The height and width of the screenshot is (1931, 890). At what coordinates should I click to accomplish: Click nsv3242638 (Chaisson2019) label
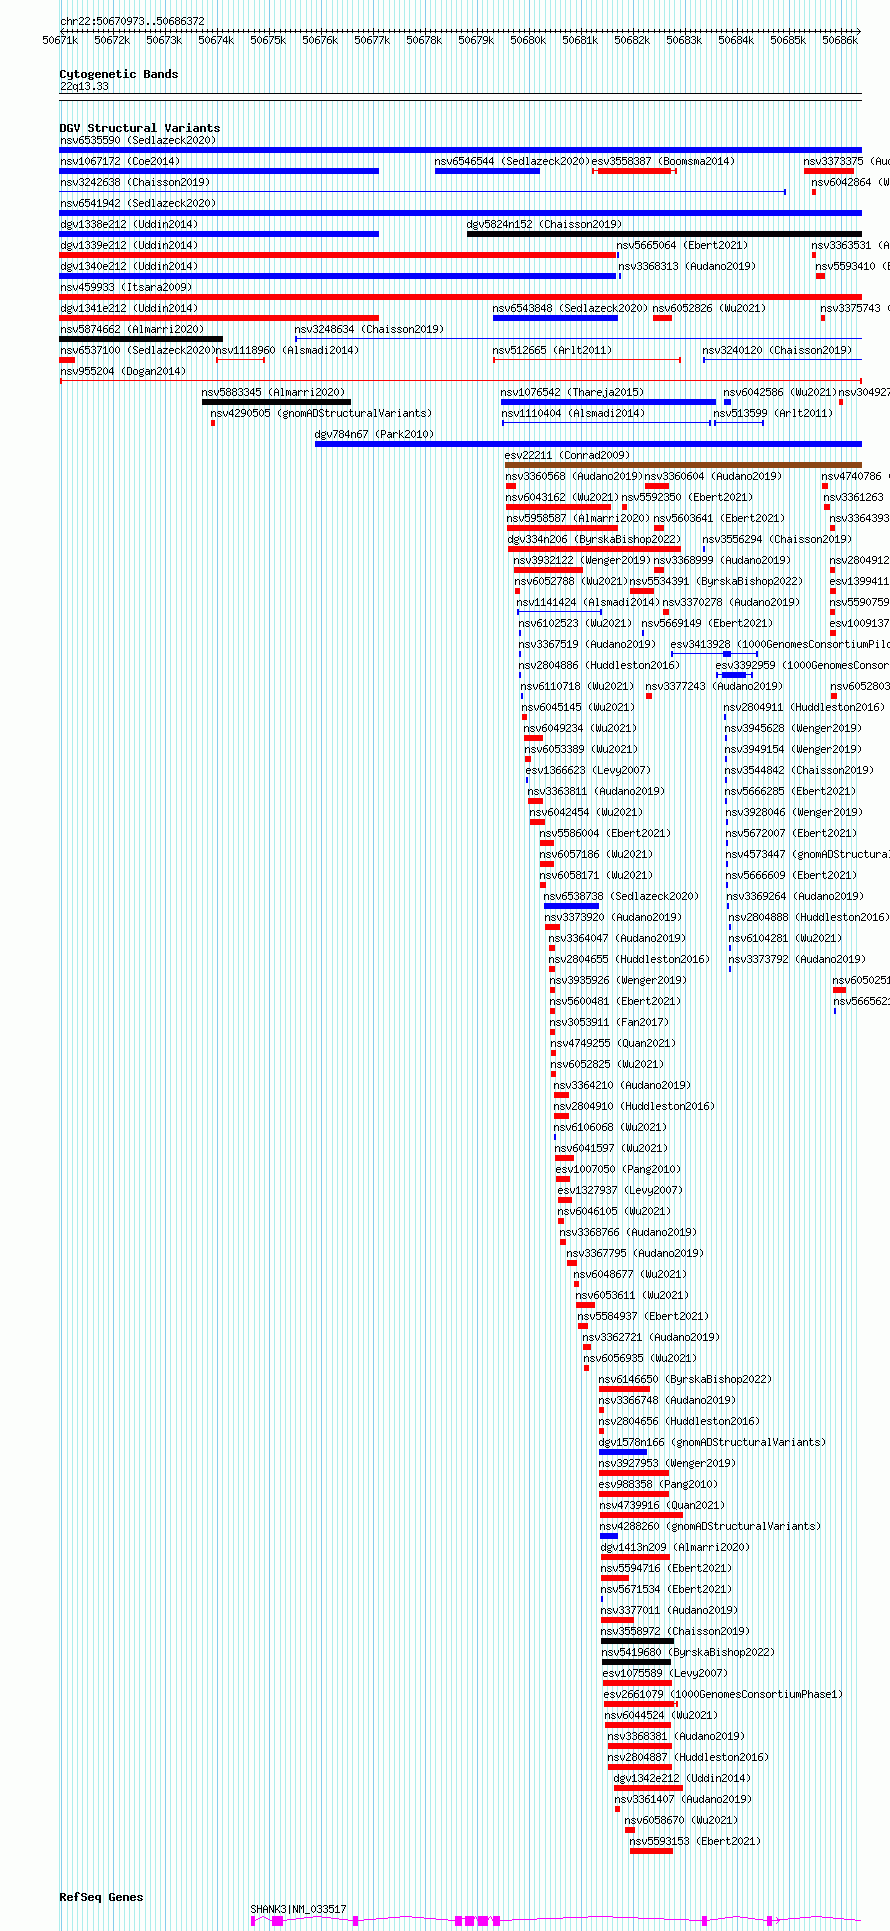(135, 182)
